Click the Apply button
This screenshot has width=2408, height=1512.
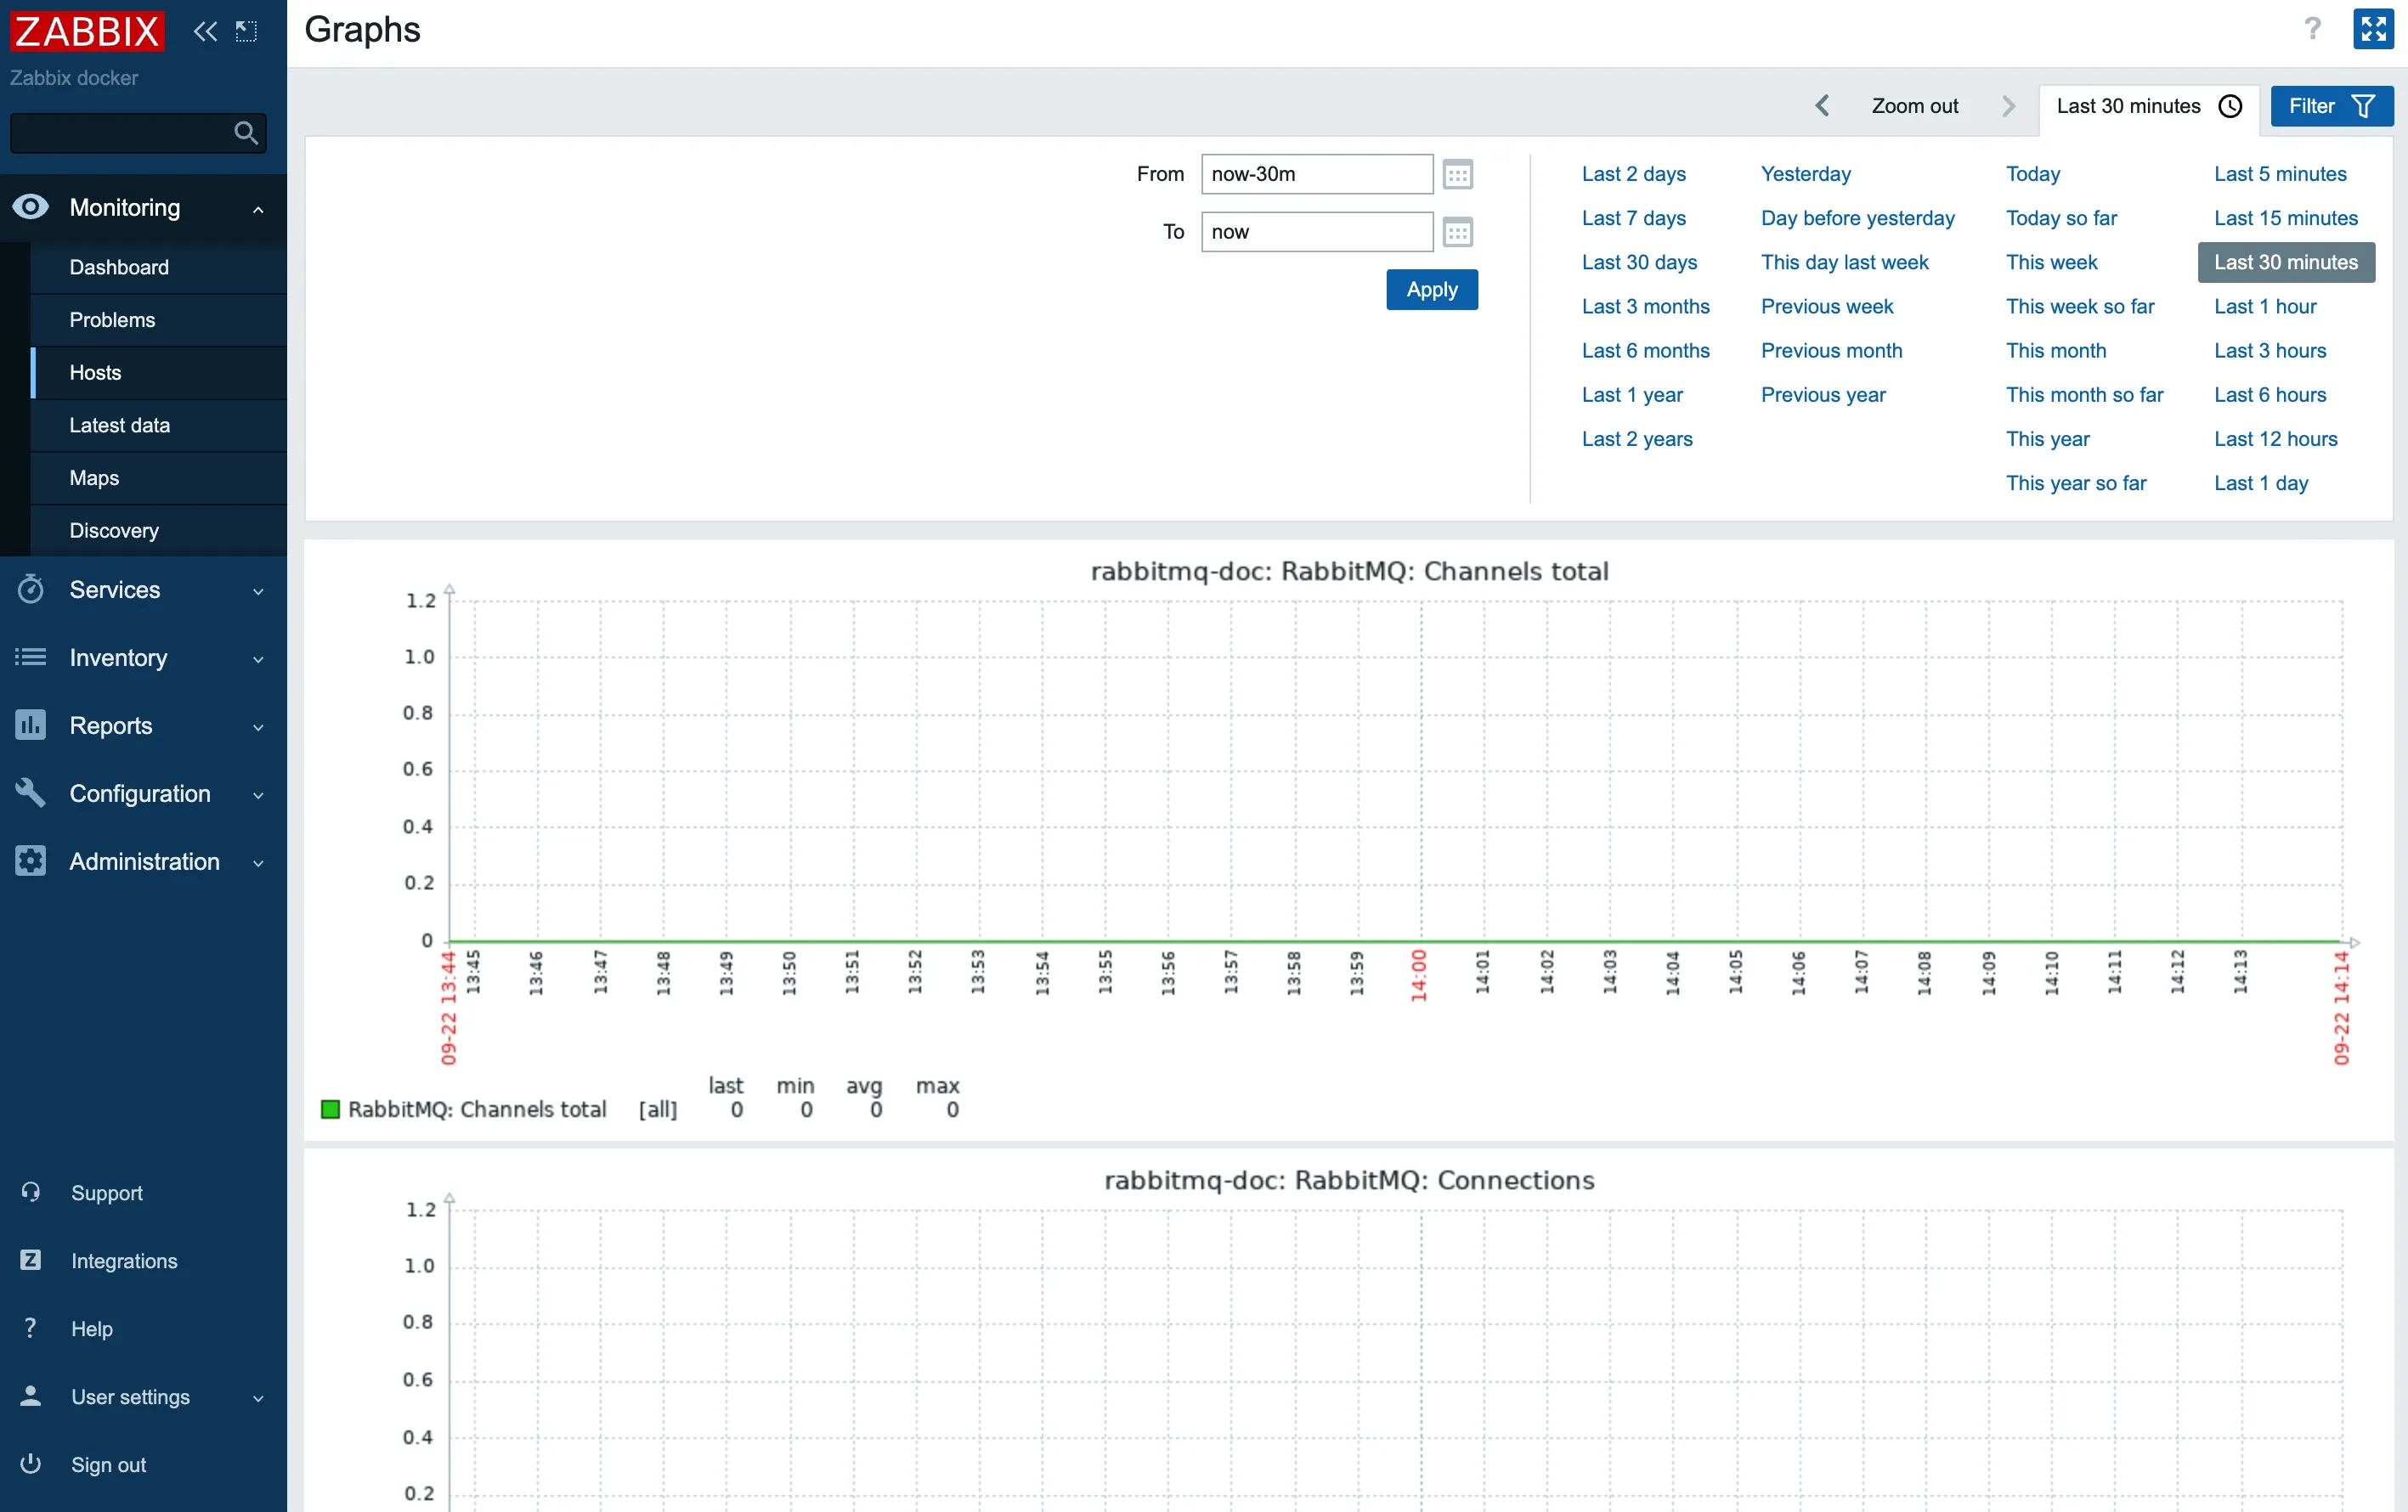click(1431, 290)
